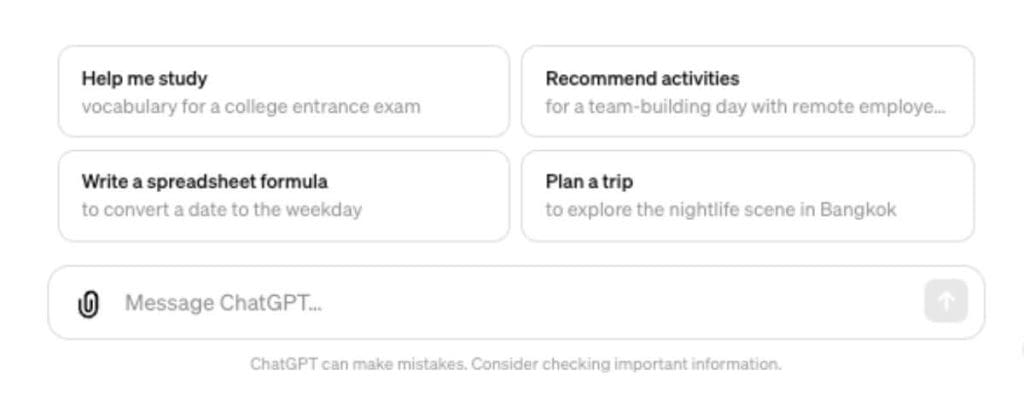Open the 'Write a spreadsheet formula' suggestion
Viewport: 1024px width, 406px height.
point(283,196)
